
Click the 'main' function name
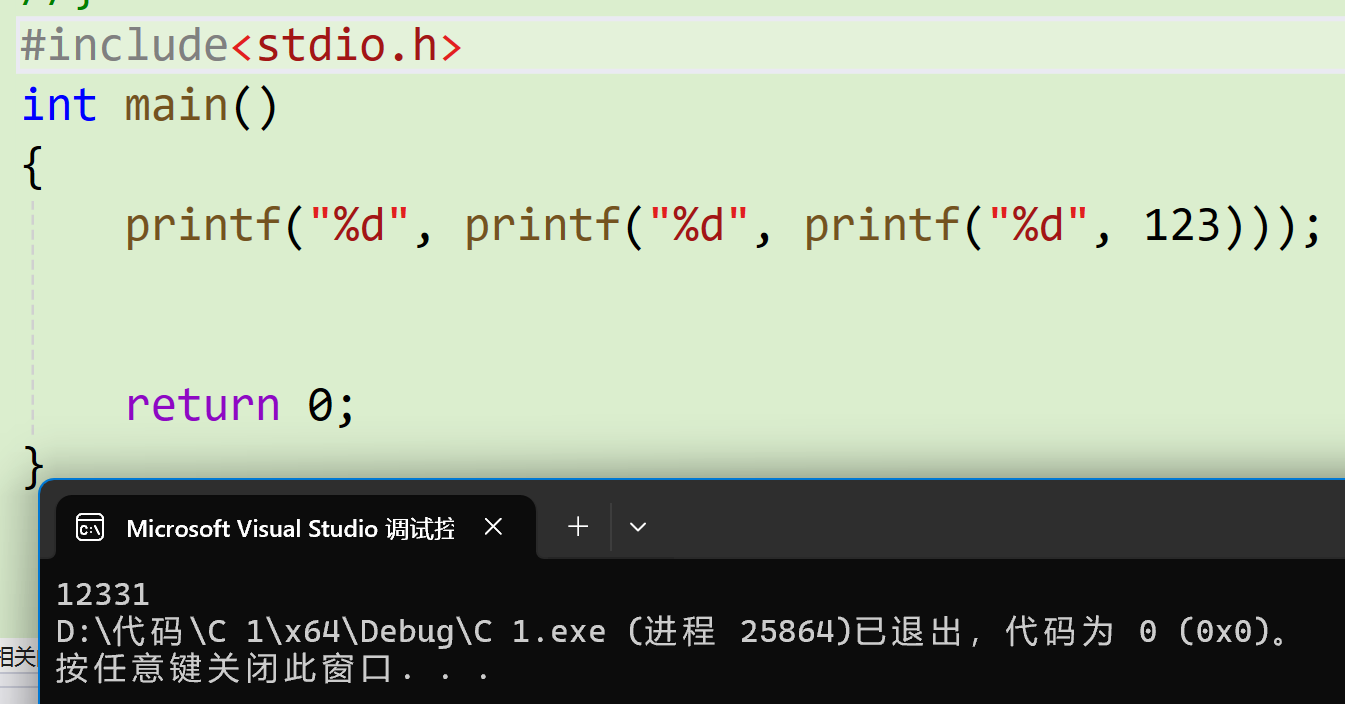pyautogui.click(x=177, y=105)
